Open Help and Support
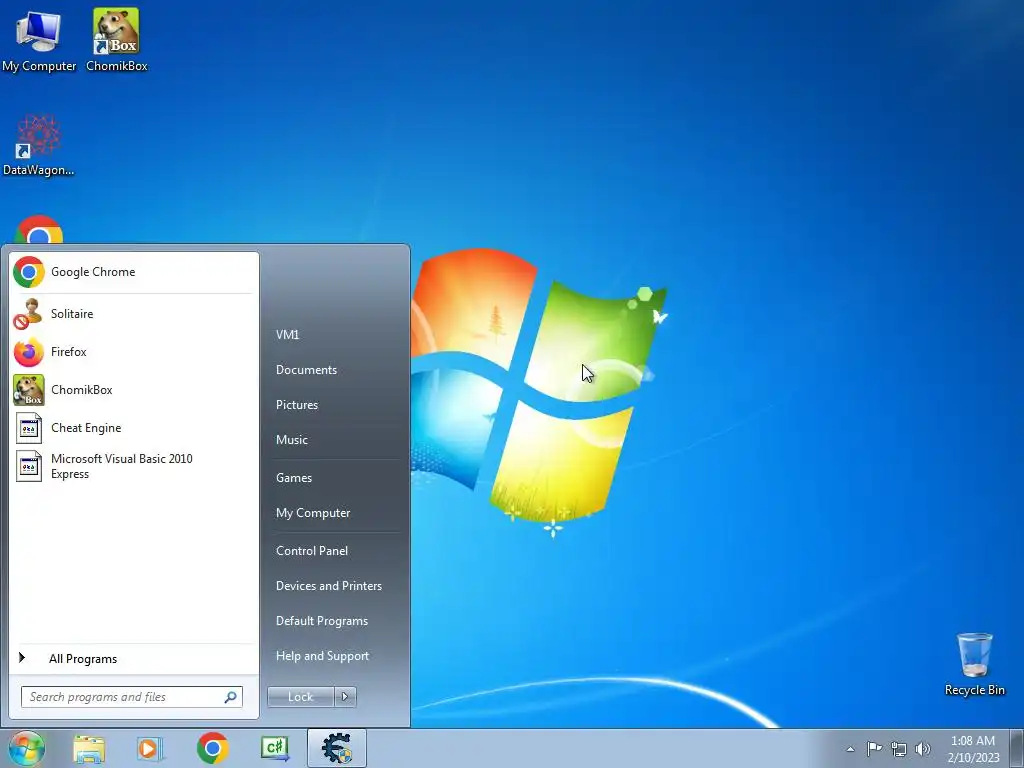1024x768 pixels. pos(322,656)
